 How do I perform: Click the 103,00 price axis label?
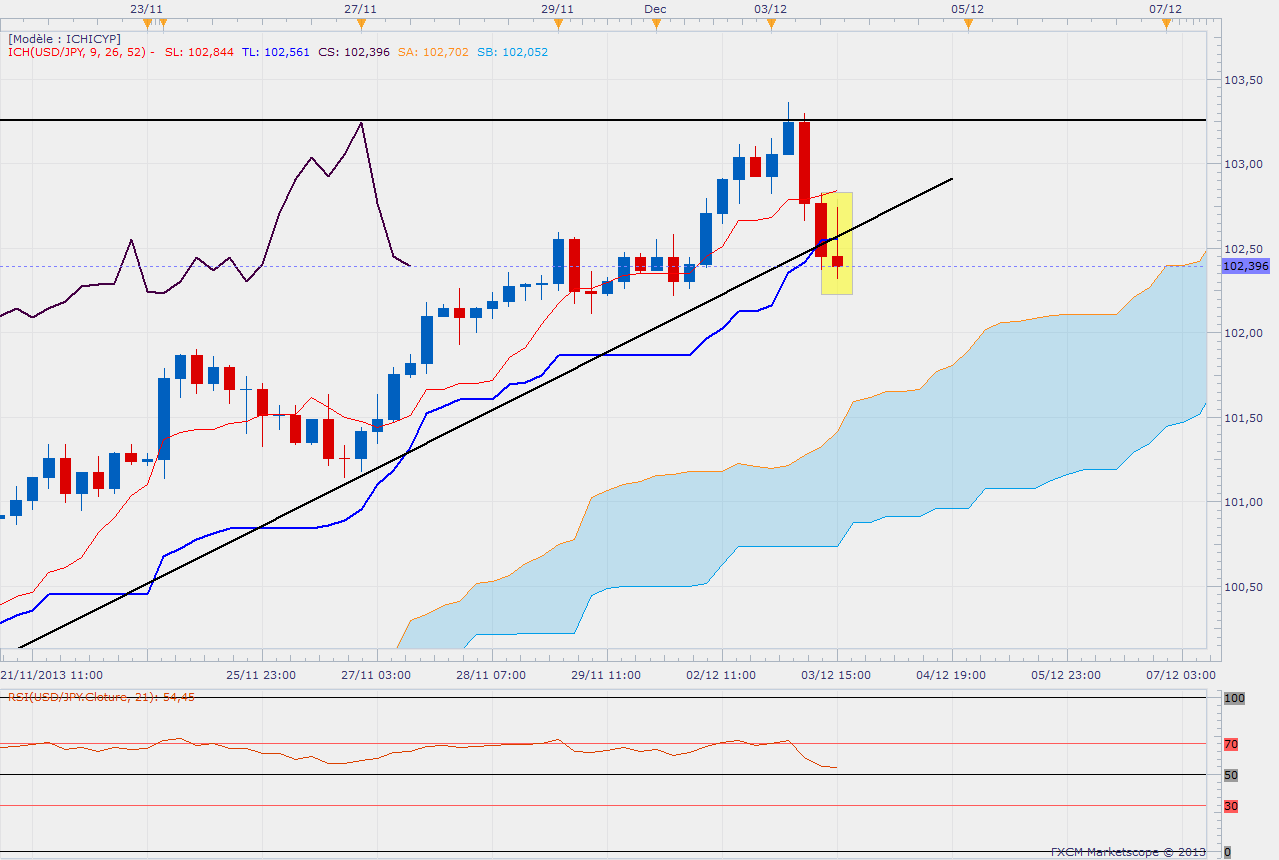tap(1244, 164)
